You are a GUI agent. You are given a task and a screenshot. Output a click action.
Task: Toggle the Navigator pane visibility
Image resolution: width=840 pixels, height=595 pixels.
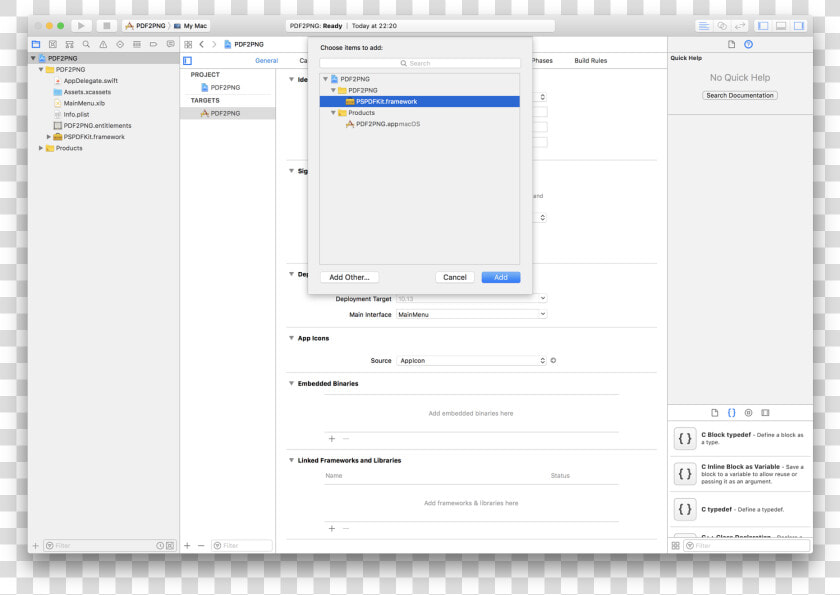pos(763,26)
